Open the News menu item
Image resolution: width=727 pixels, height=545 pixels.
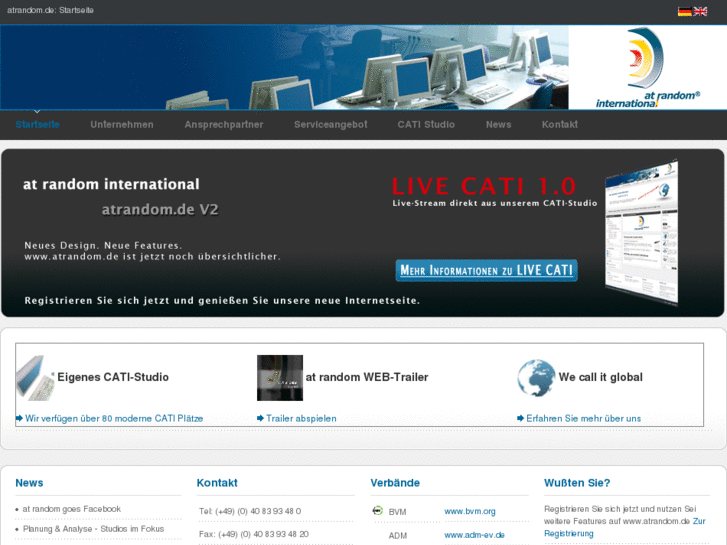point(498,124)
